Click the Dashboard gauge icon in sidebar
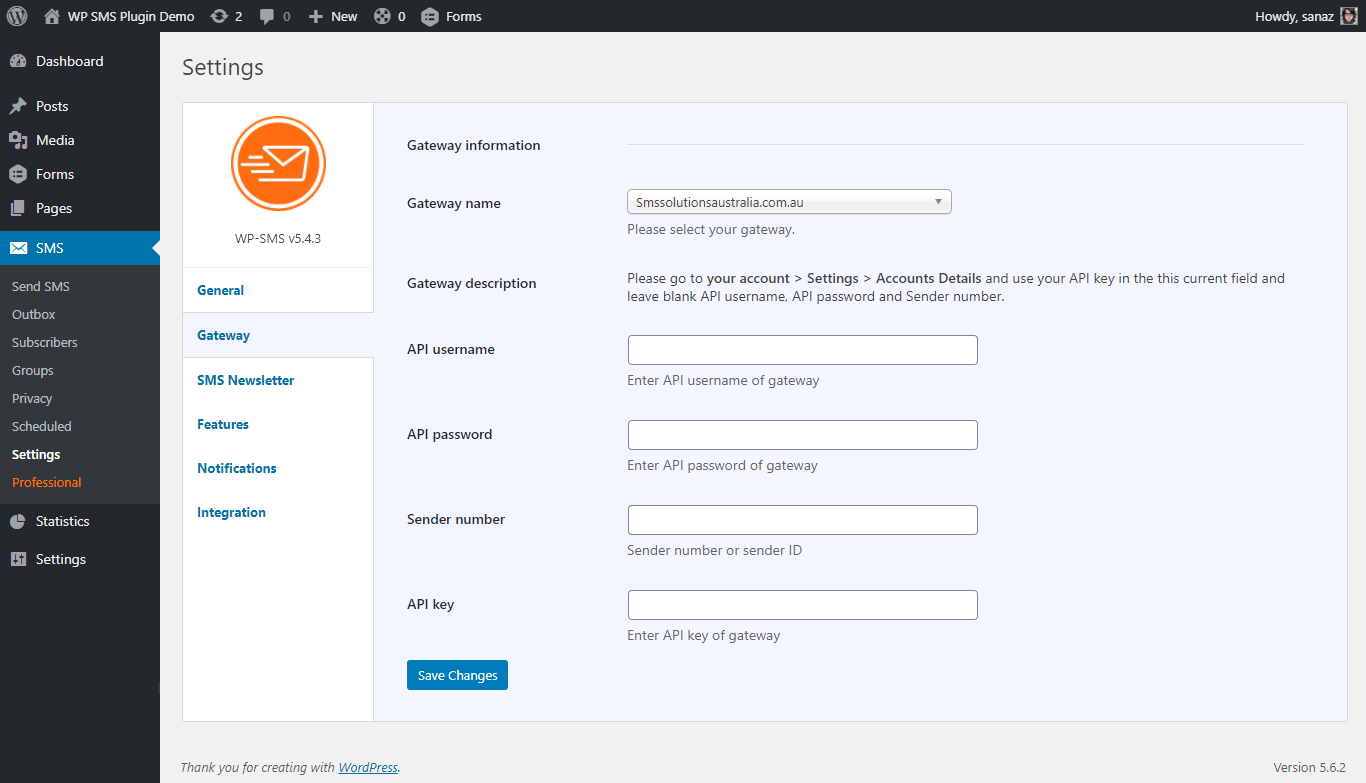 click(x=18, y=61)
